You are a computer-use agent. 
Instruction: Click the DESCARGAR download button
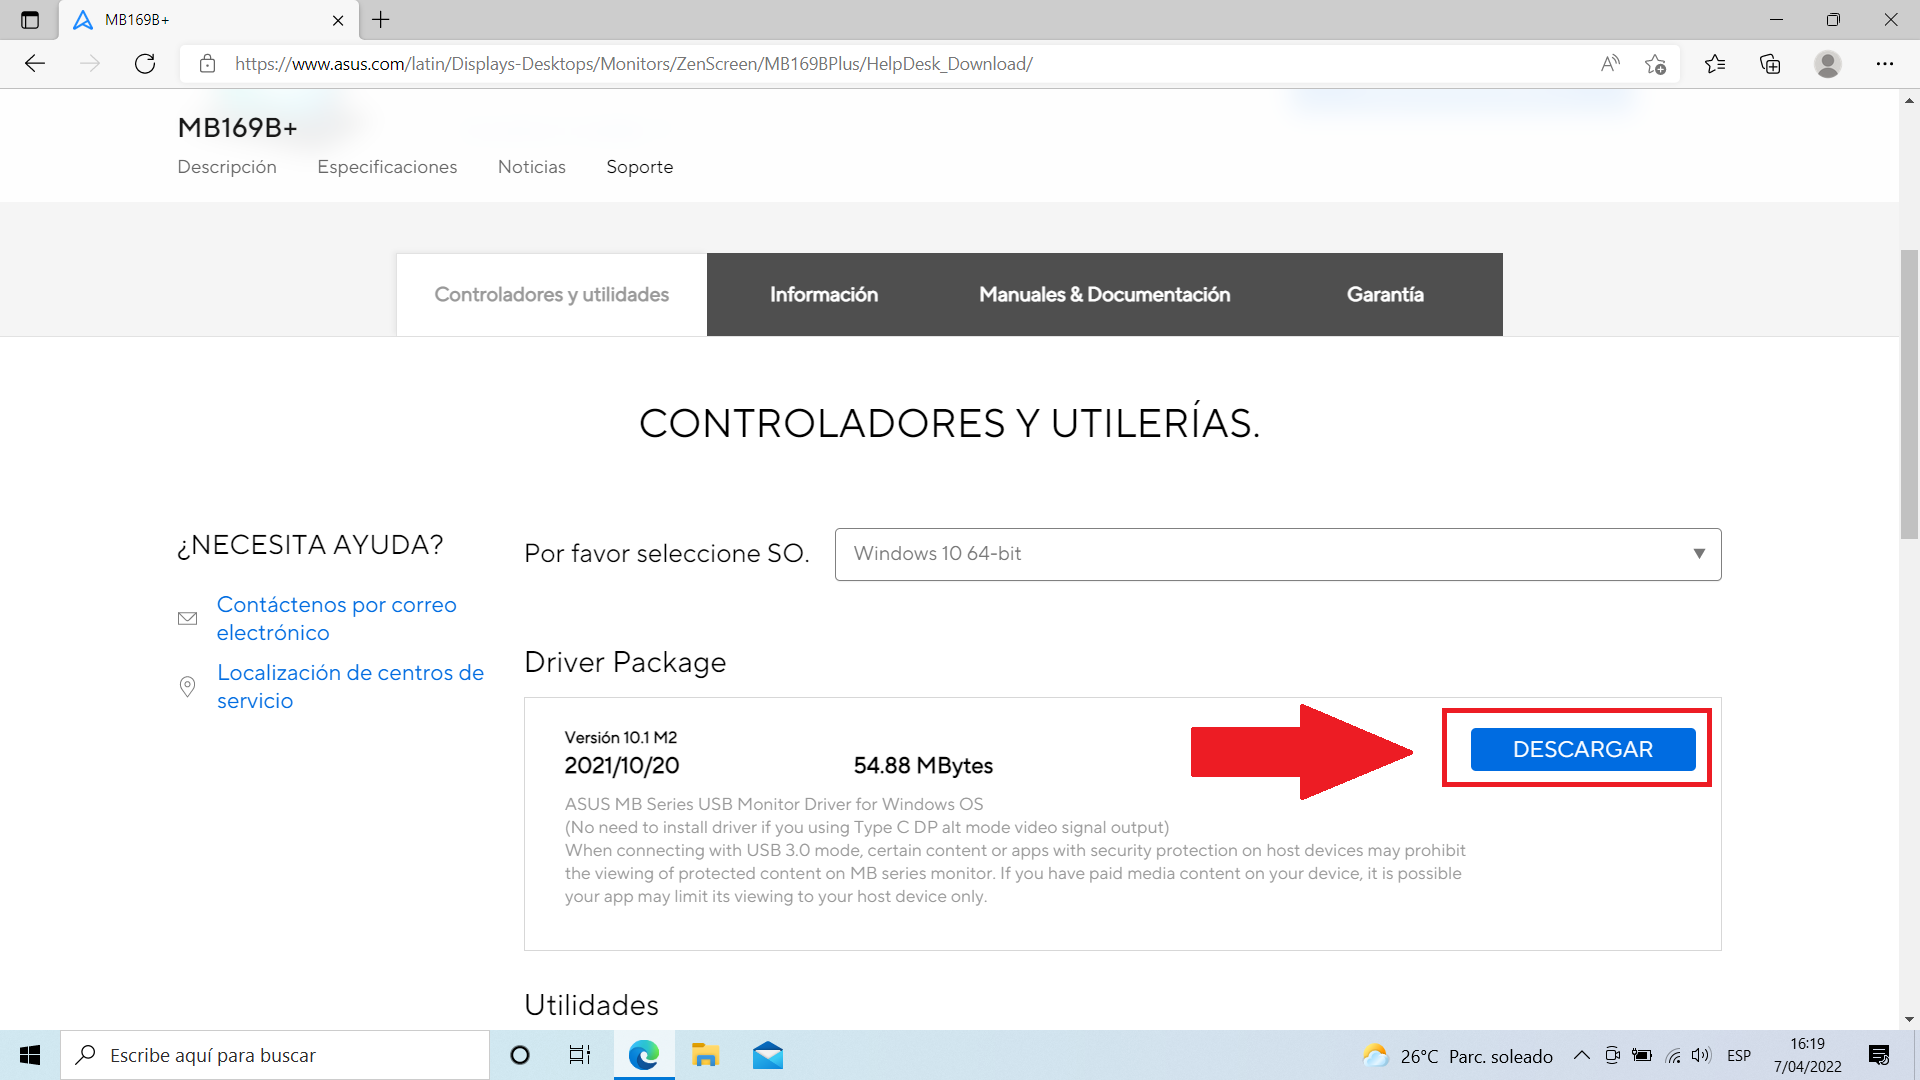pos(1582,749)
